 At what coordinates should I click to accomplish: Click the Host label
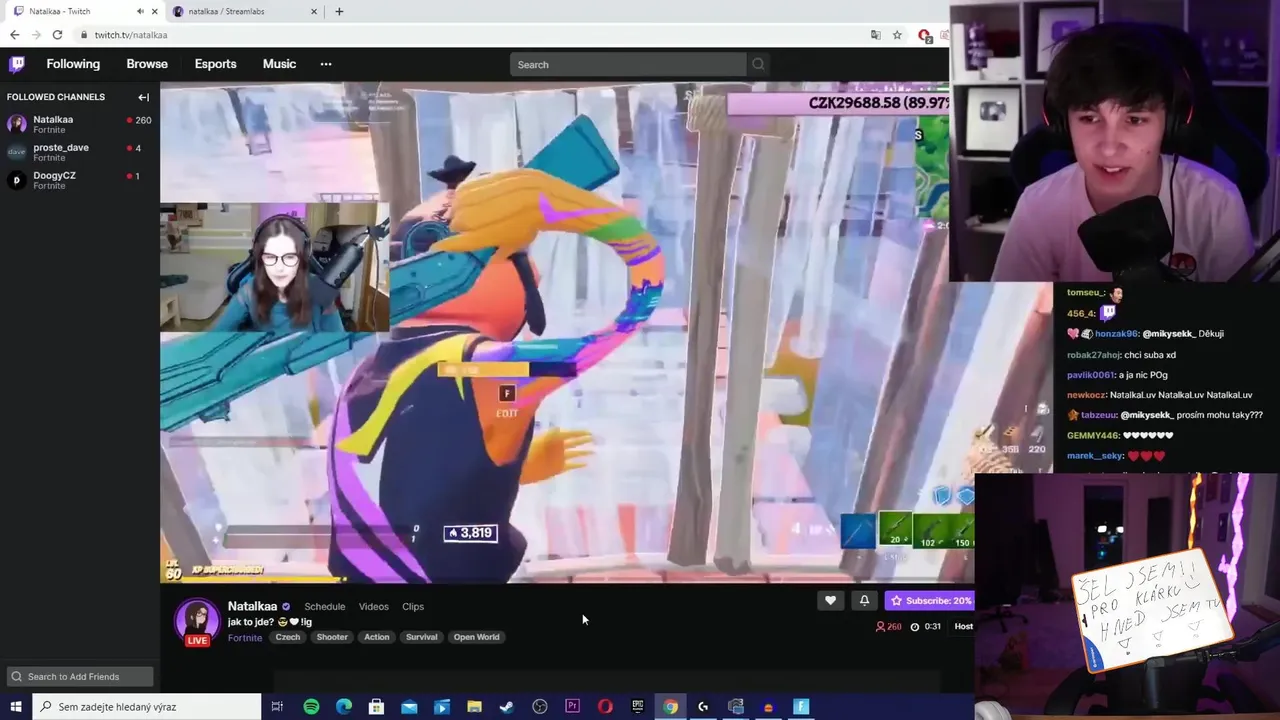pos(963,626)
